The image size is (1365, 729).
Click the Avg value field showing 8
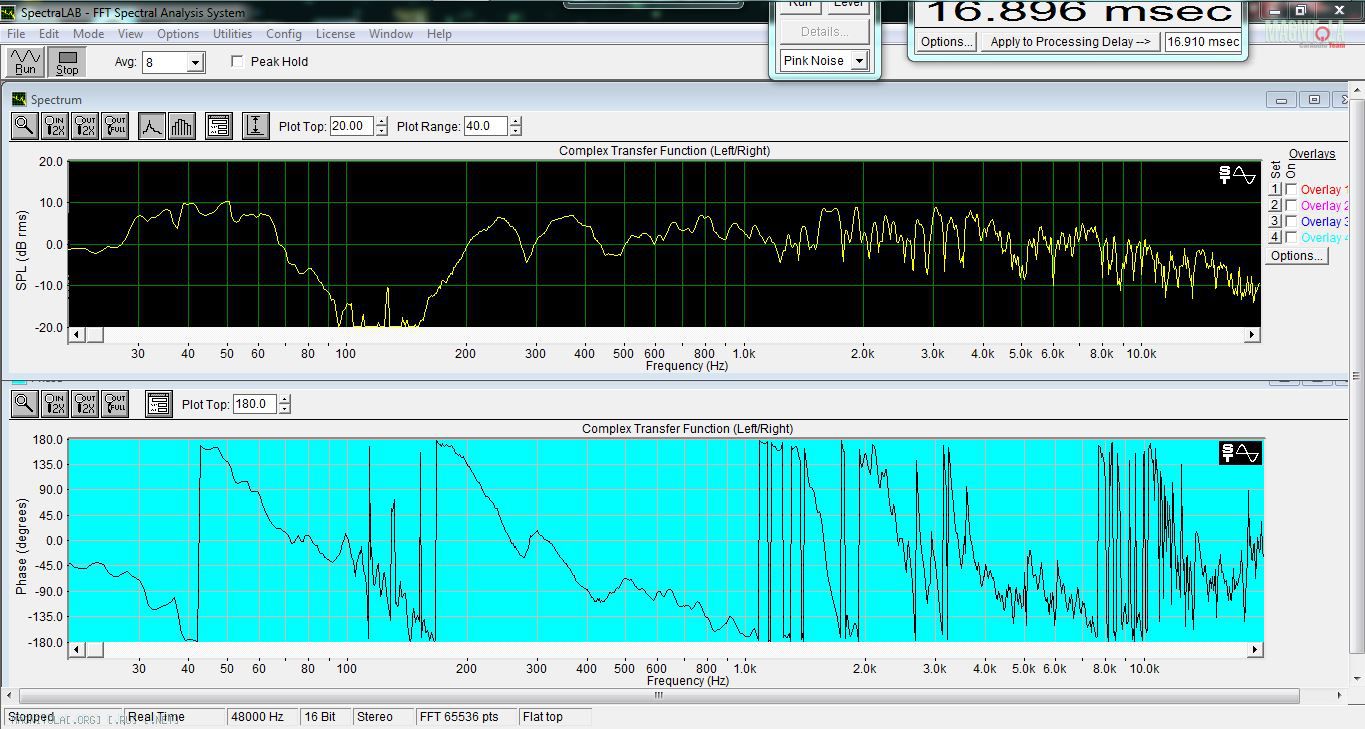(165, 62)
